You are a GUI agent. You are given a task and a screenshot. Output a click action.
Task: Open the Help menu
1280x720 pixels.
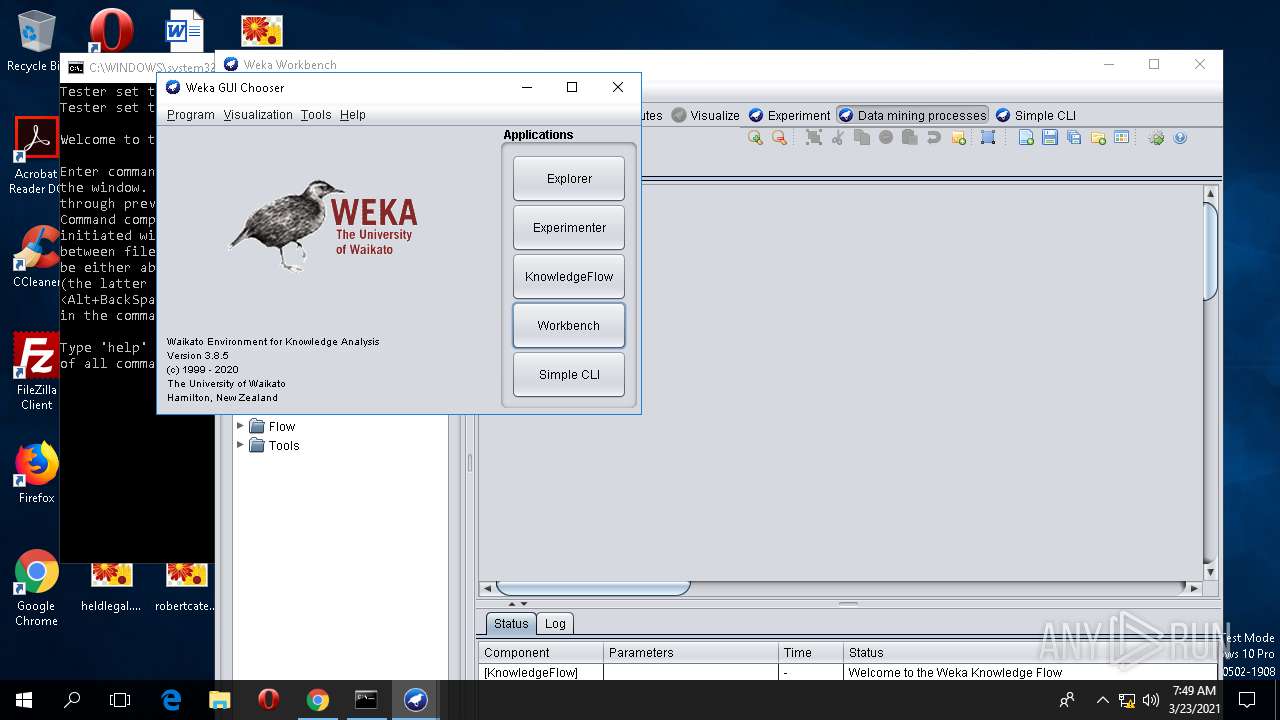coord(353,115)
